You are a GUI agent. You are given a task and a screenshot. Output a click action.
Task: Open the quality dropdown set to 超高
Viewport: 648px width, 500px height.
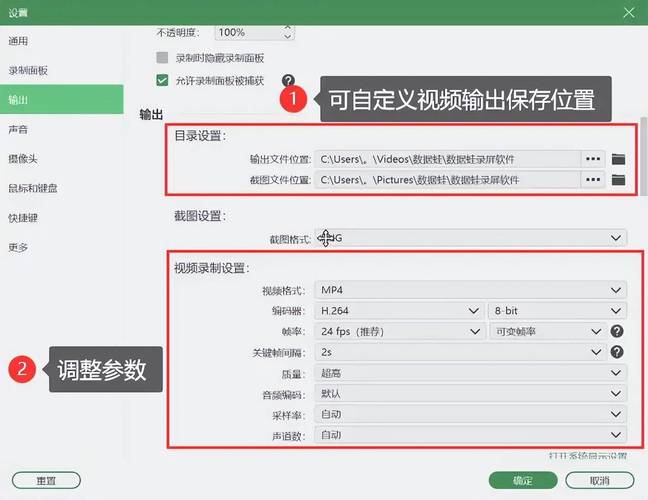[471, 373]
